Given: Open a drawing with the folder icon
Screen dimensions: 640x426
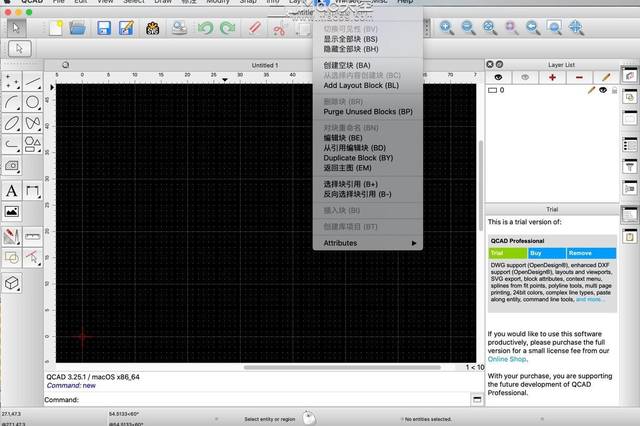Looking at the screenshot, I should [x=78, y=28].
